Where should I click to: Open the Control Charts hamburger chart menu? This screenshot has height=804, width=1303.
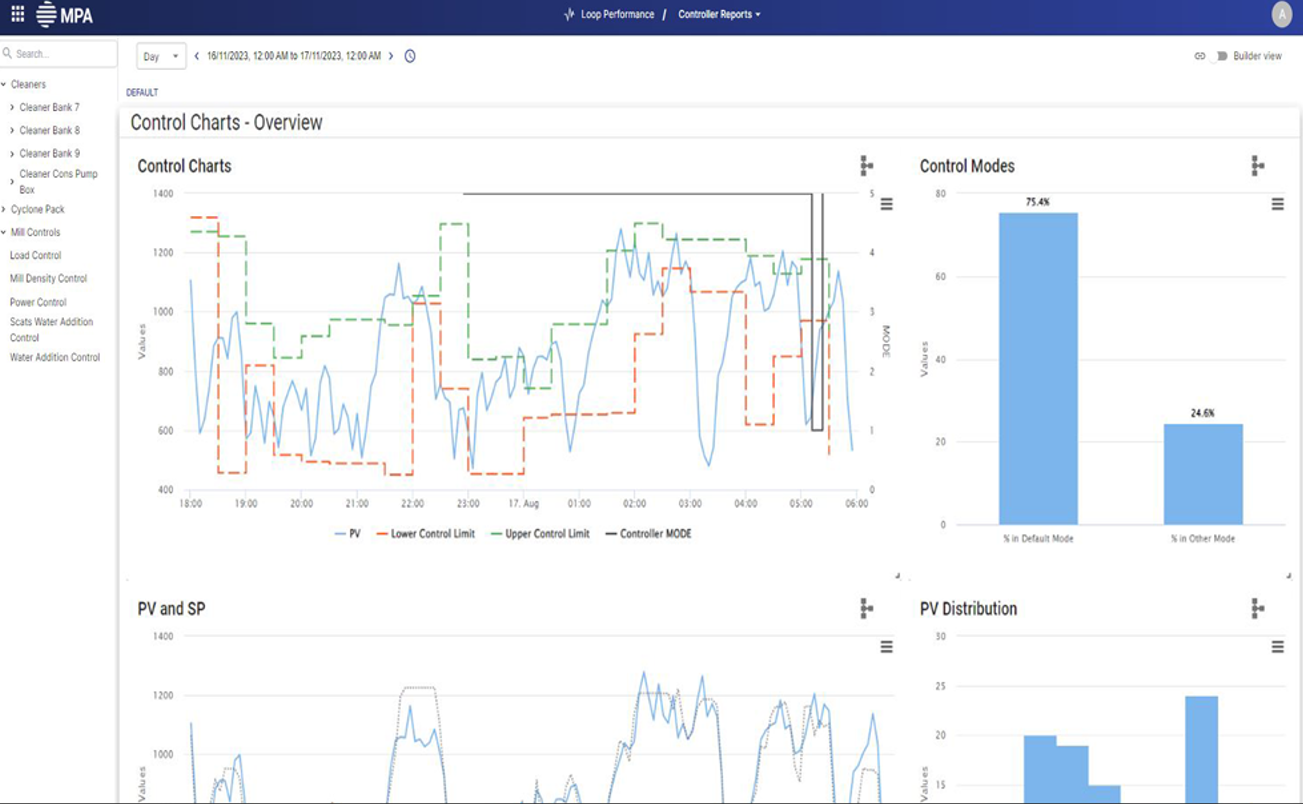(886, 204)
